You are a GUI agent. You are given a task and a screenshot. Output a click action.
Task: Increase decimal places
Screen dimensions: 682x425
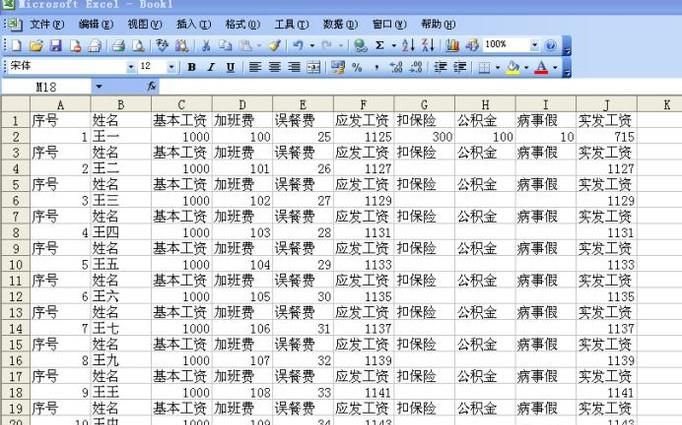point(396,67)
